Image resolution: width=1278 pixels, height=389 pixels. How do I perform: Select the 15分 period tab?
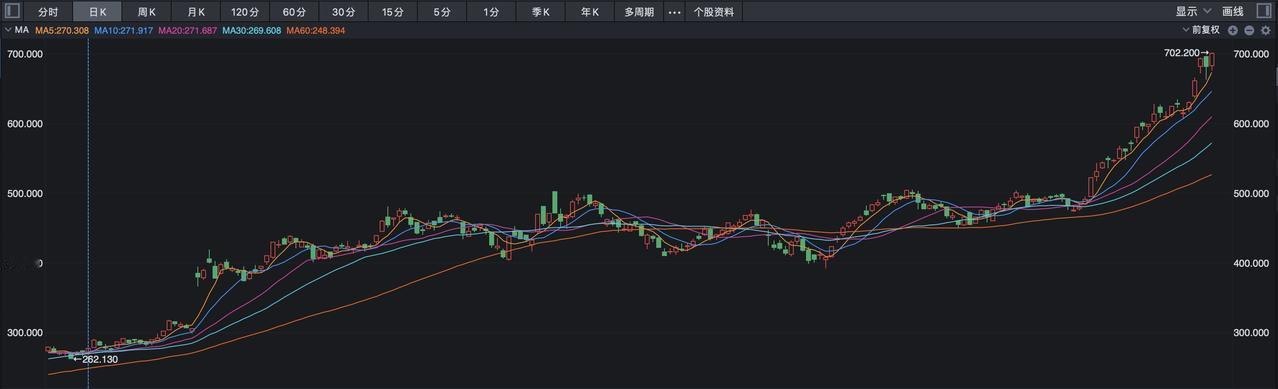(393, 12)
